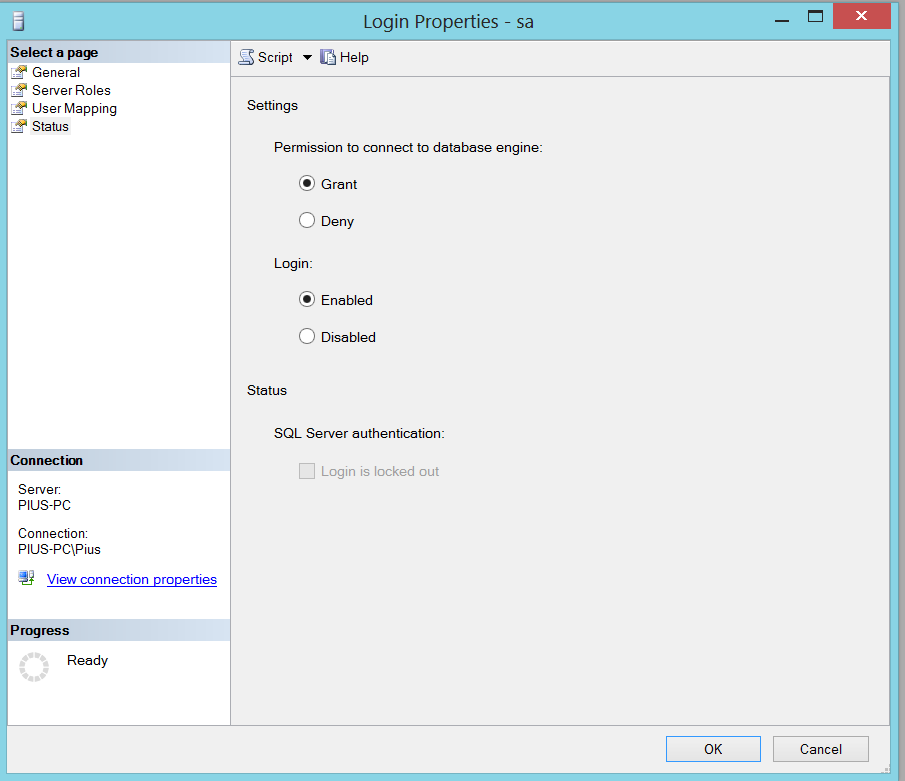
Task: Click the server icon in title bar
Action: [x=18, y=21]
